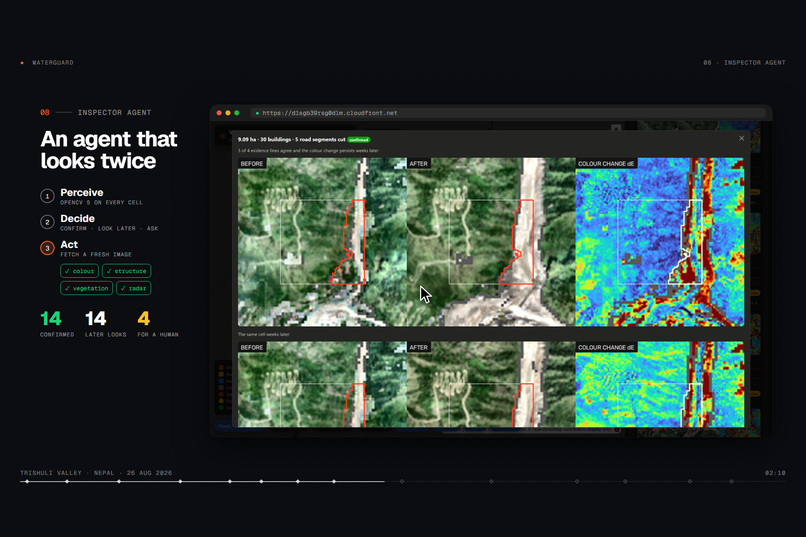806x537 pixels.
Task: Click the '9.09 ha · 30 buildings' popup title
Action: [291, 140]
